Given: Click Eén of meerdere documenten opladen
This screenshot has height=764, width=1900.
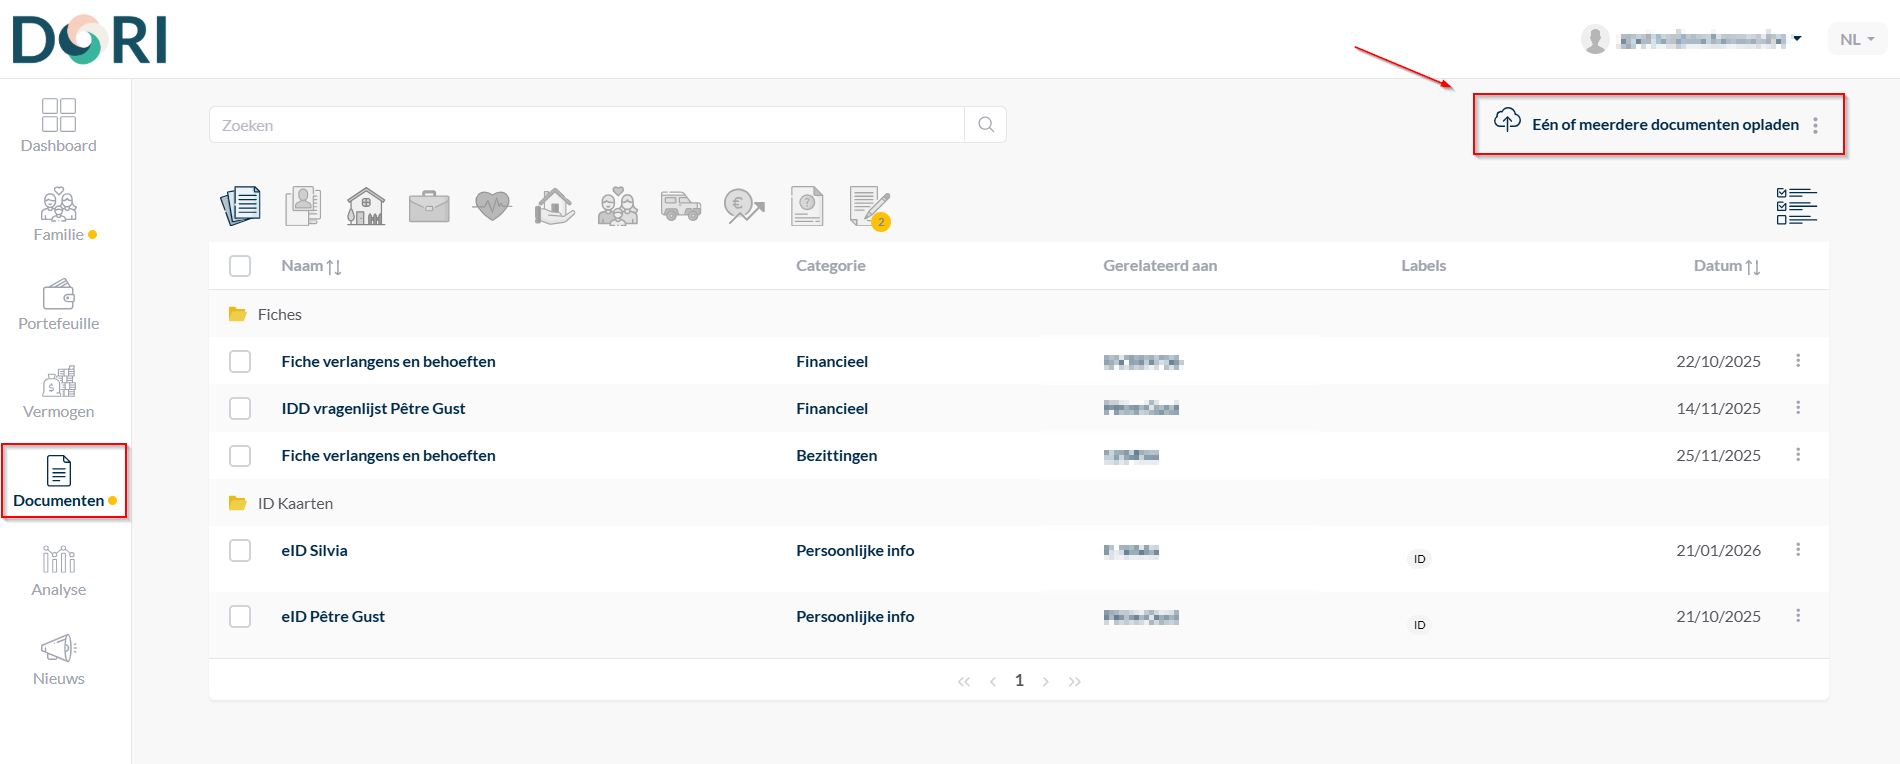Looking at the screenshot, I should pyautogui.click(x=1664, y=125).
